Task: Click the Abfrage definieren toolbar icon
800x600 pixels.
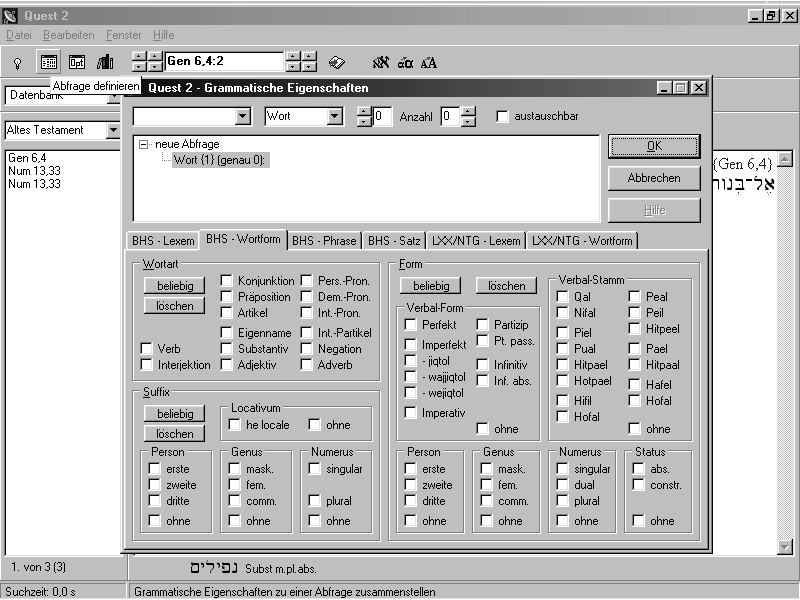Action: (48, 62)
